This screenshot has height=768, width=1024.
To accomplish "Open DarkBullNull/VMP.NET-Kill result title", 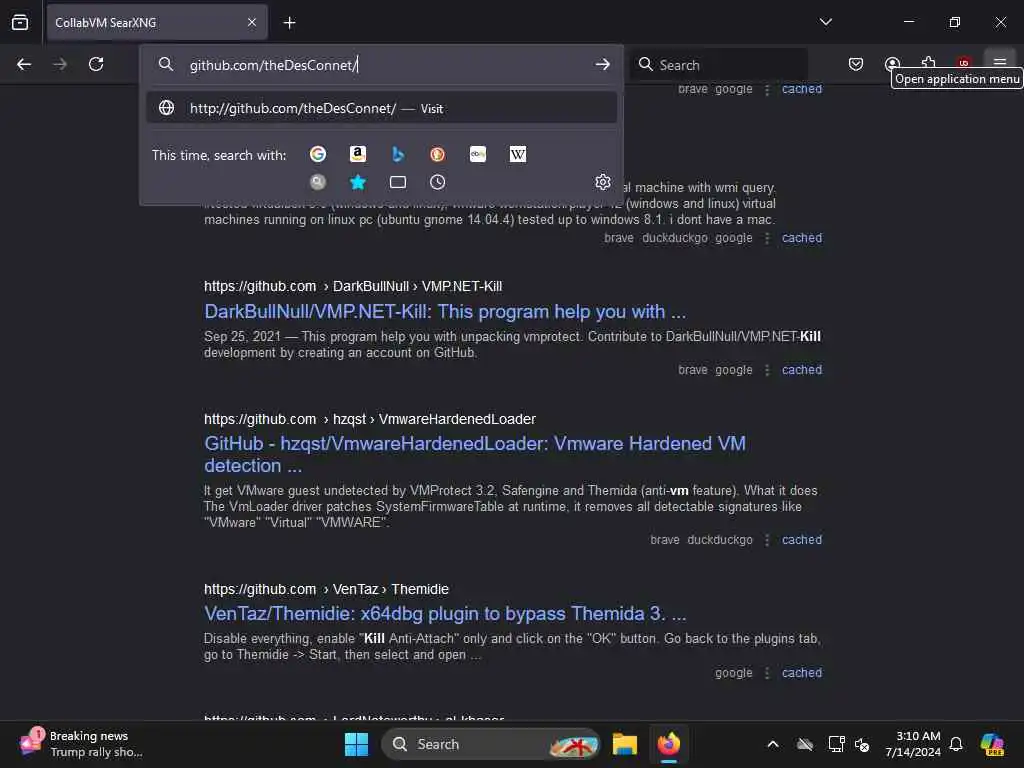I will point(445,312).
